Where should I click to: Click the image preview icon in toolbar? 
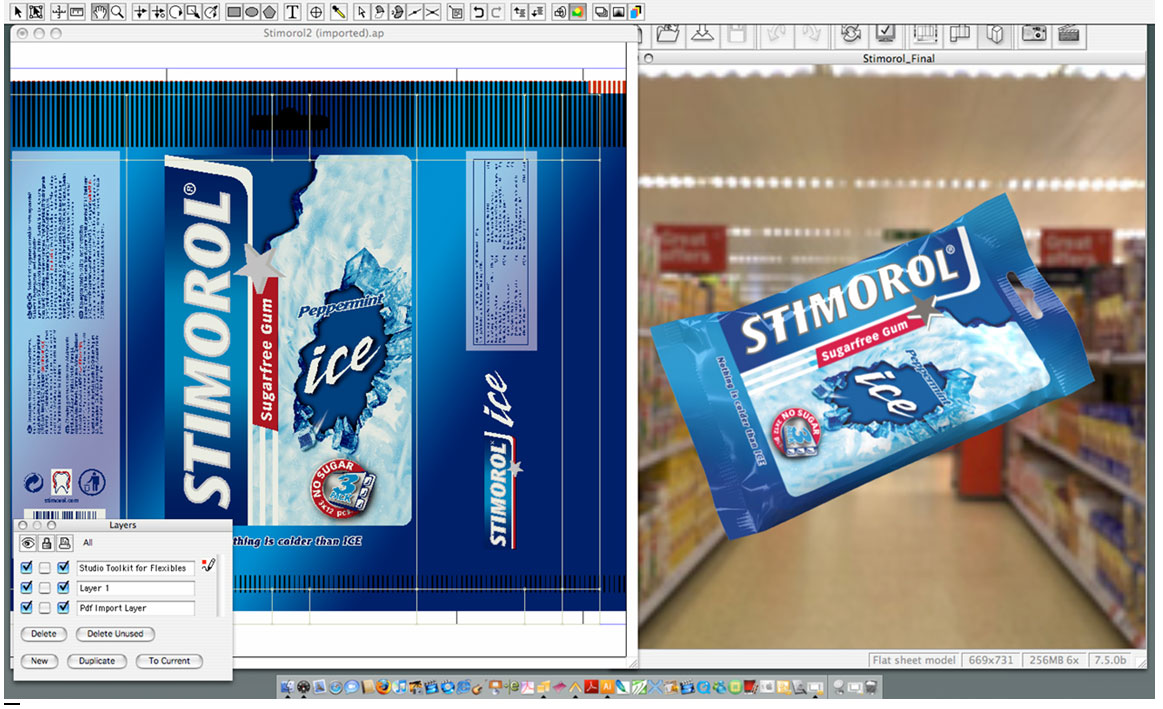point(618,12)
